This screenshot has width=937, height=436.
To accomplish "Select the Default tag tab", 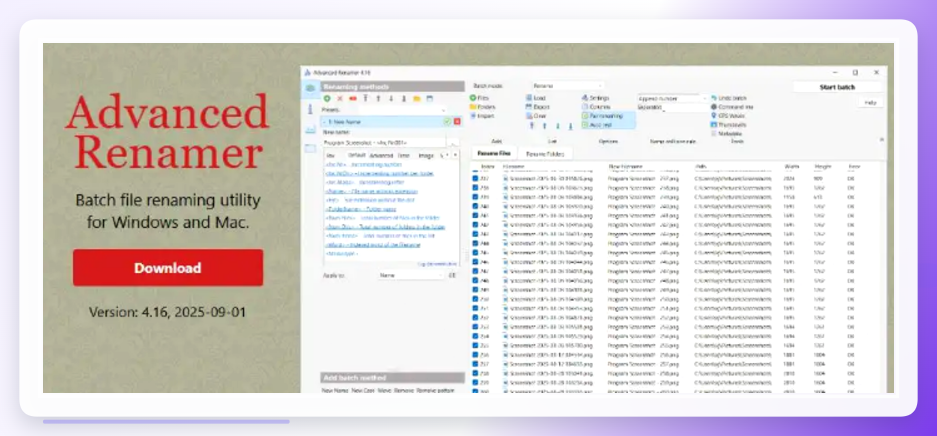I will pyautogui.click(x=356, y=155).
